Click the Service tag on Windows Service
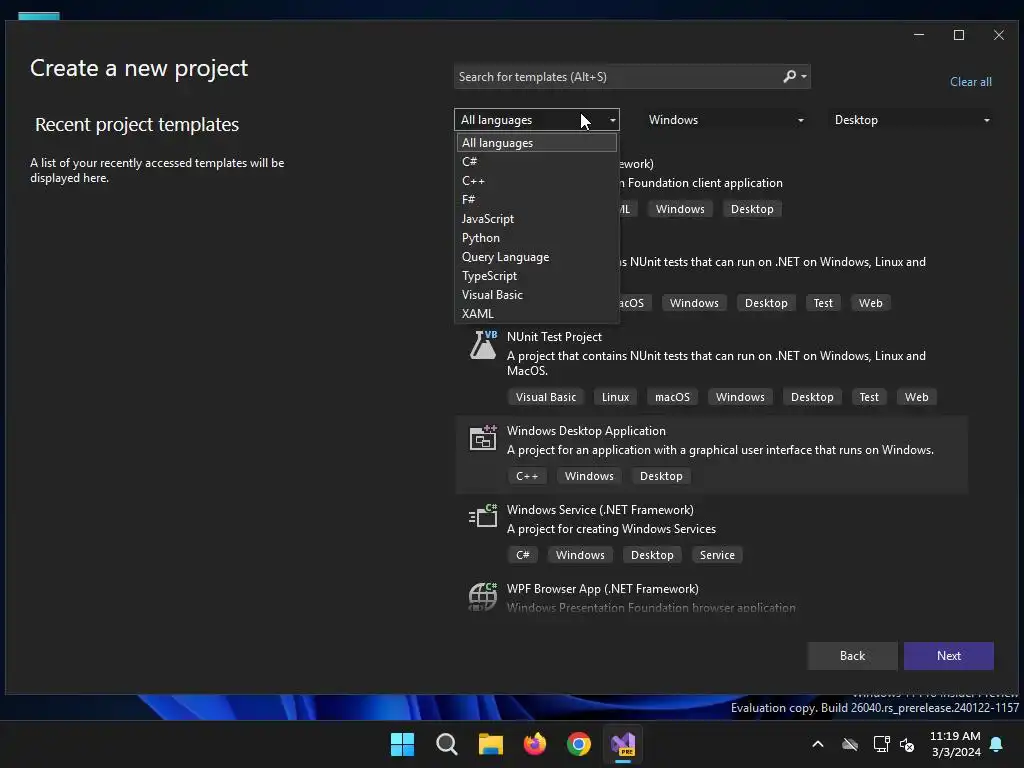The height and width of the screenshot is (768, 1024). [x=717, y=555]
